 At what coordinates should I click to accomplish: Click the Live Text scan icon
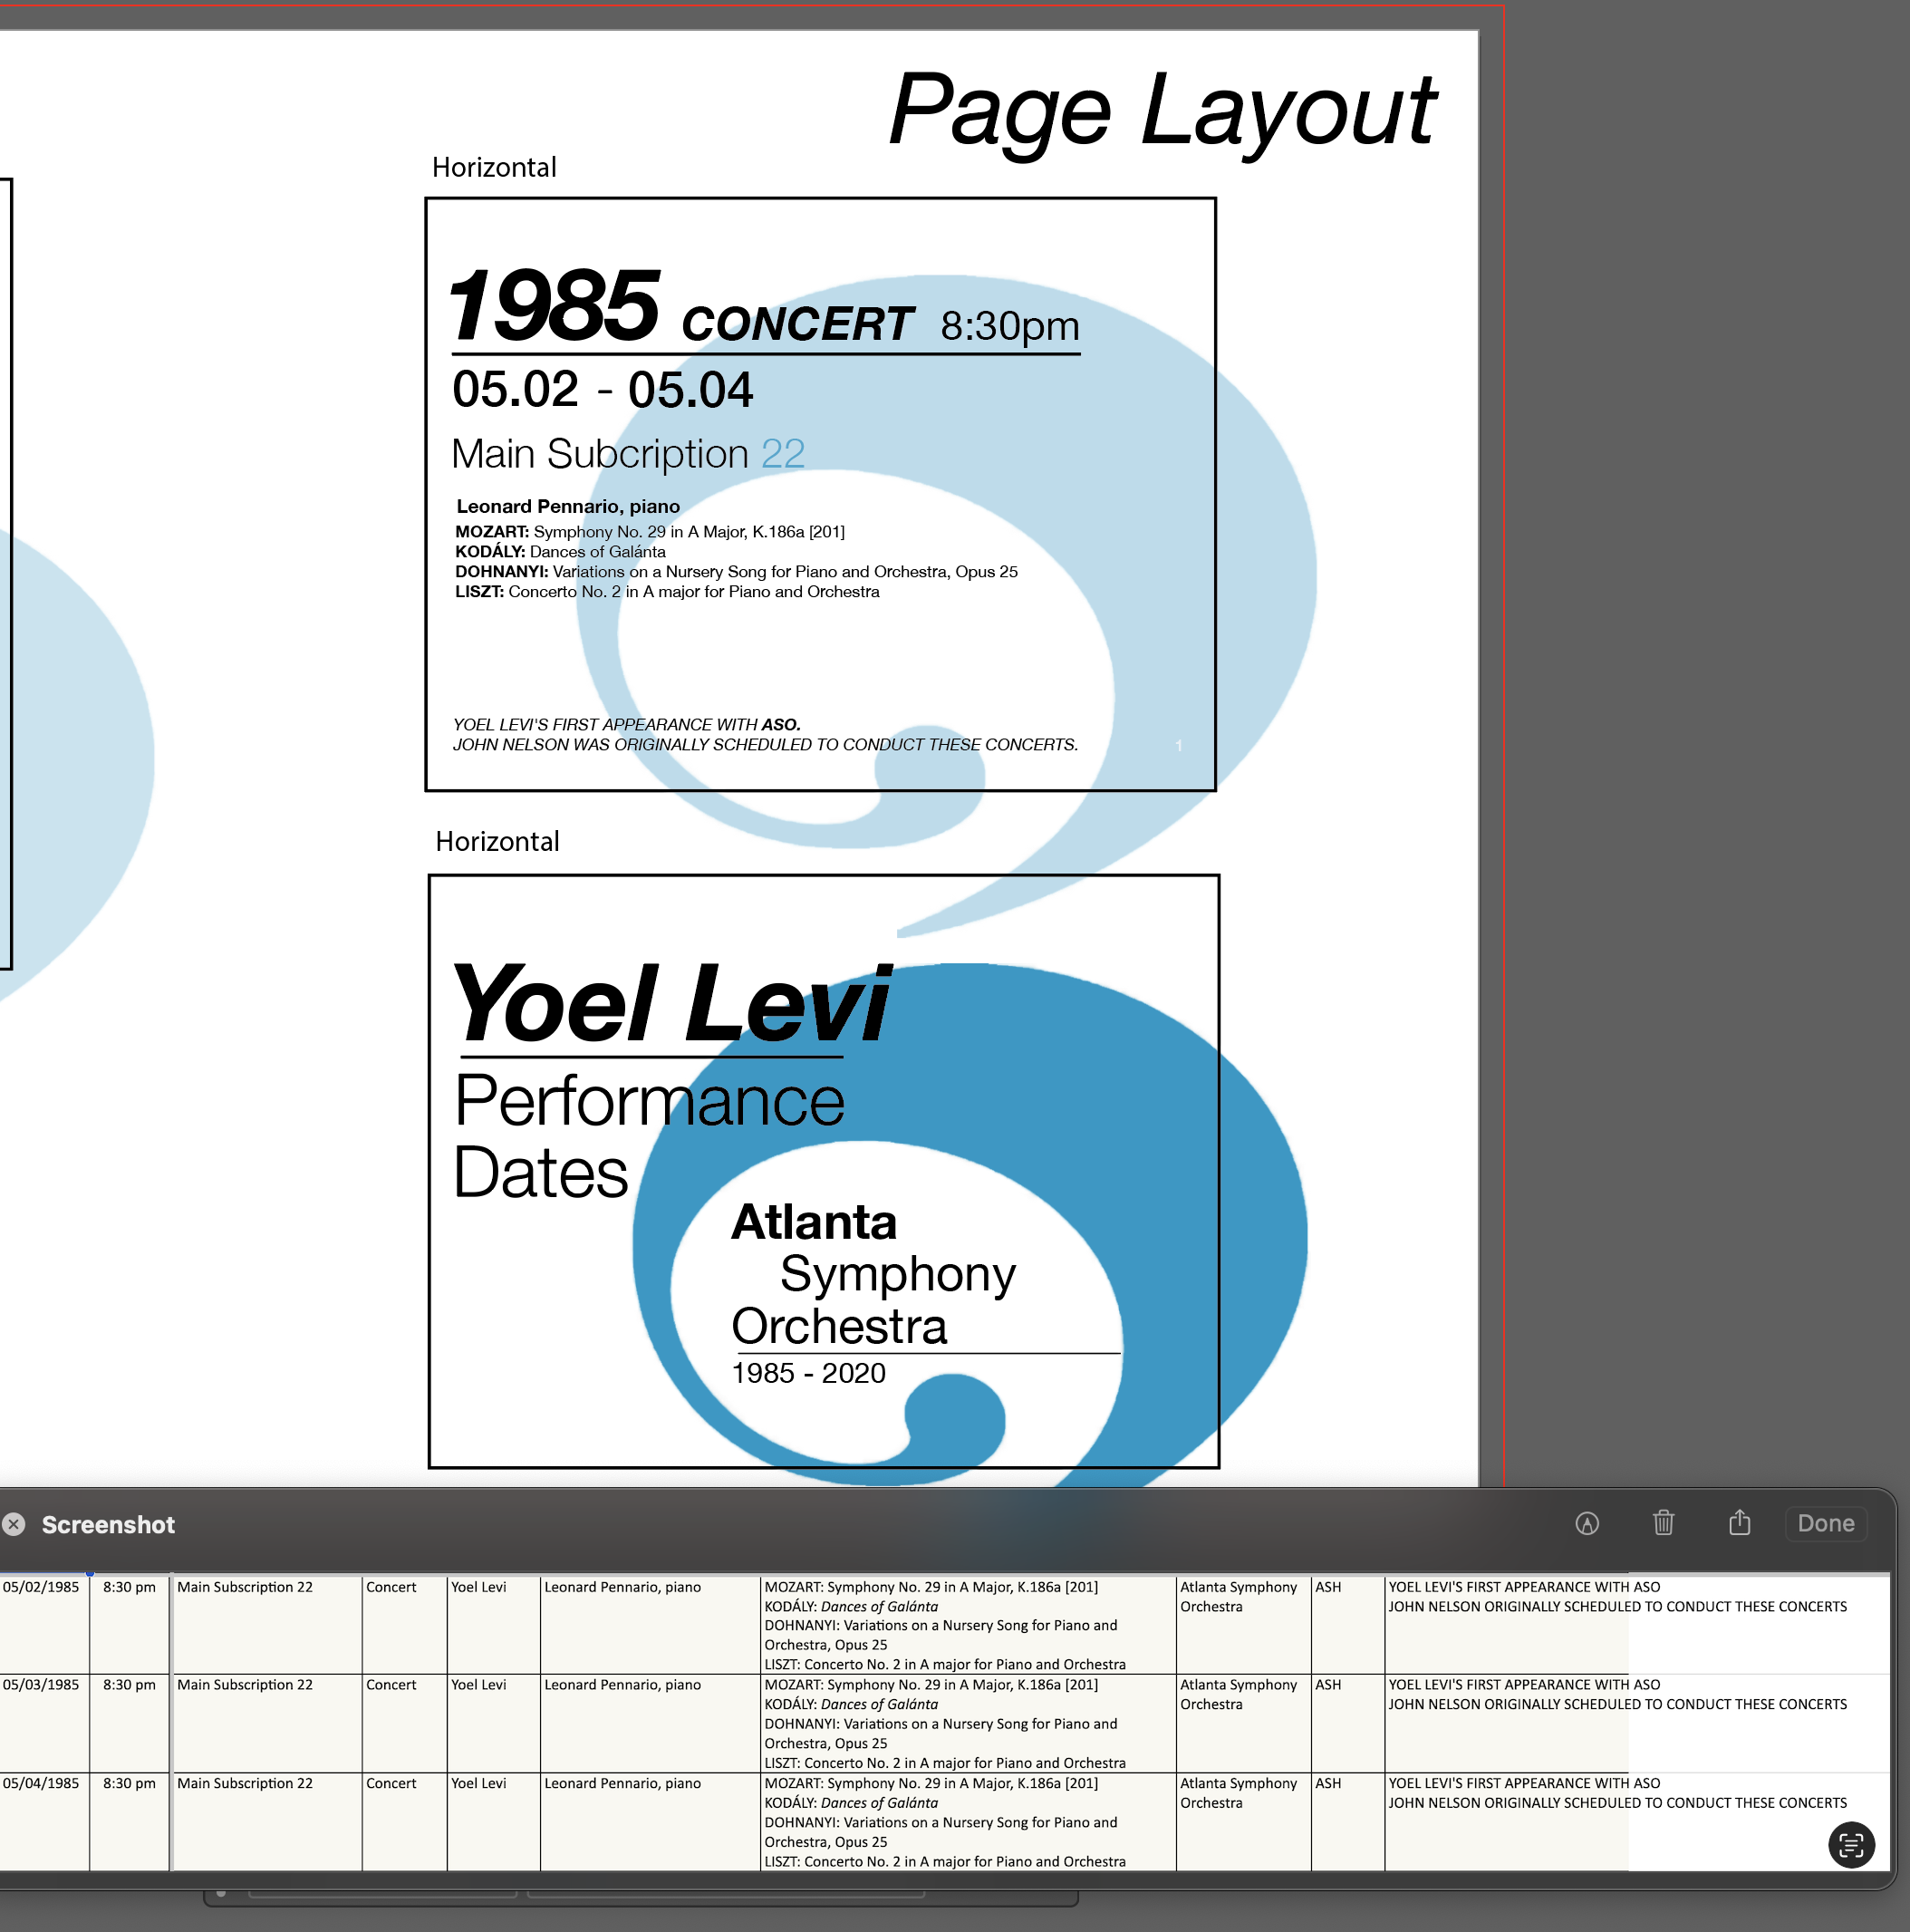(x=1851, y=1845)
